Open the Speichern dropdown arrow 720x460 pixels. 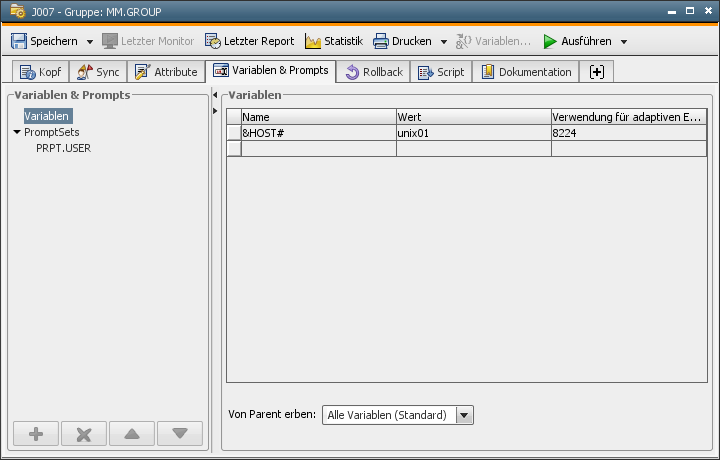(89, 42)
